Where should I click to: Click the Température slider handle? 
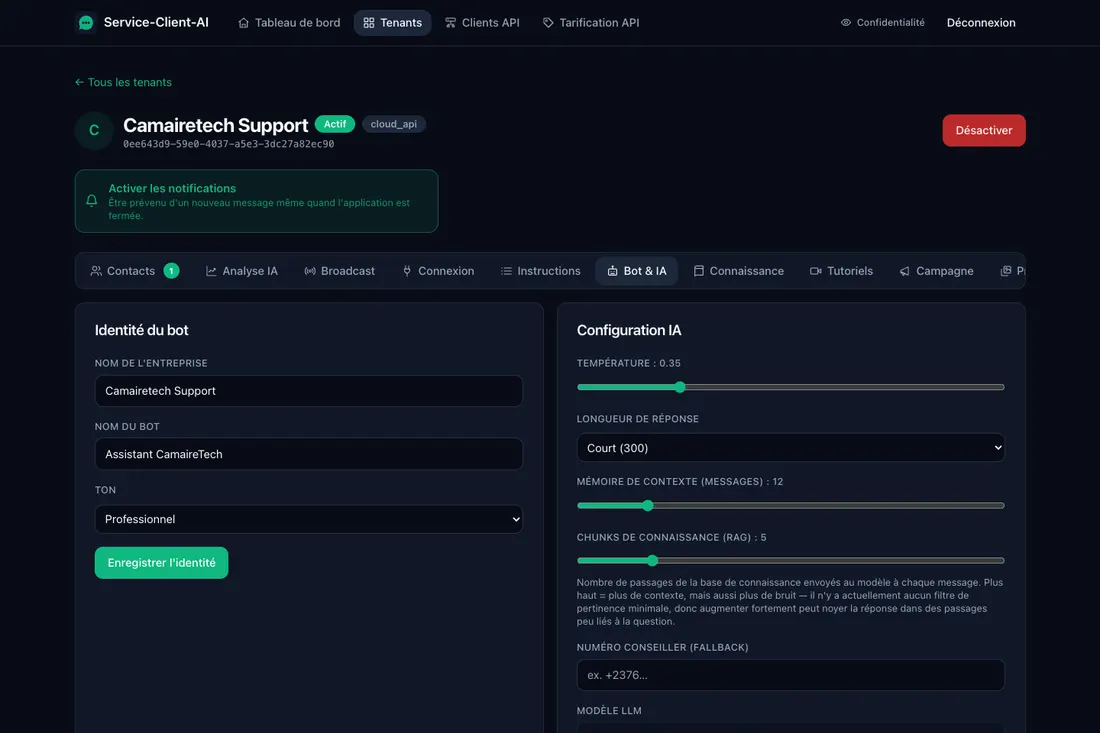point(680,387)
